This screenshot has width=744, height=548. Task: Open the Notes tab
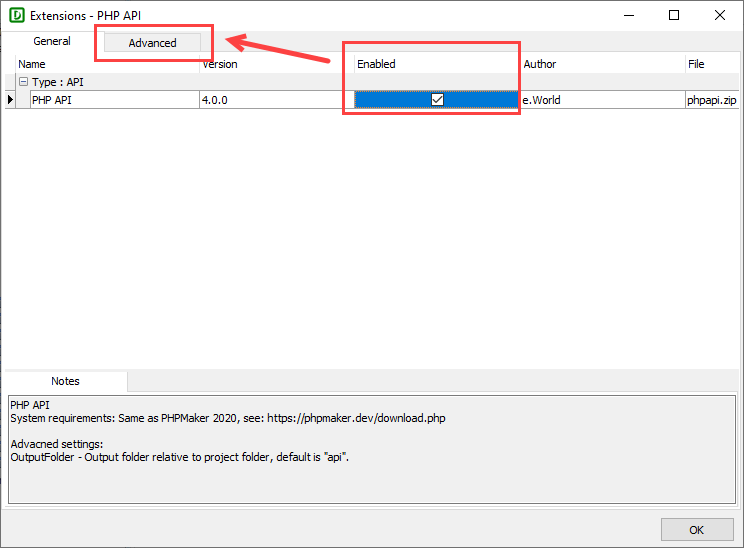pyautogui.click(x=65, y=381)
